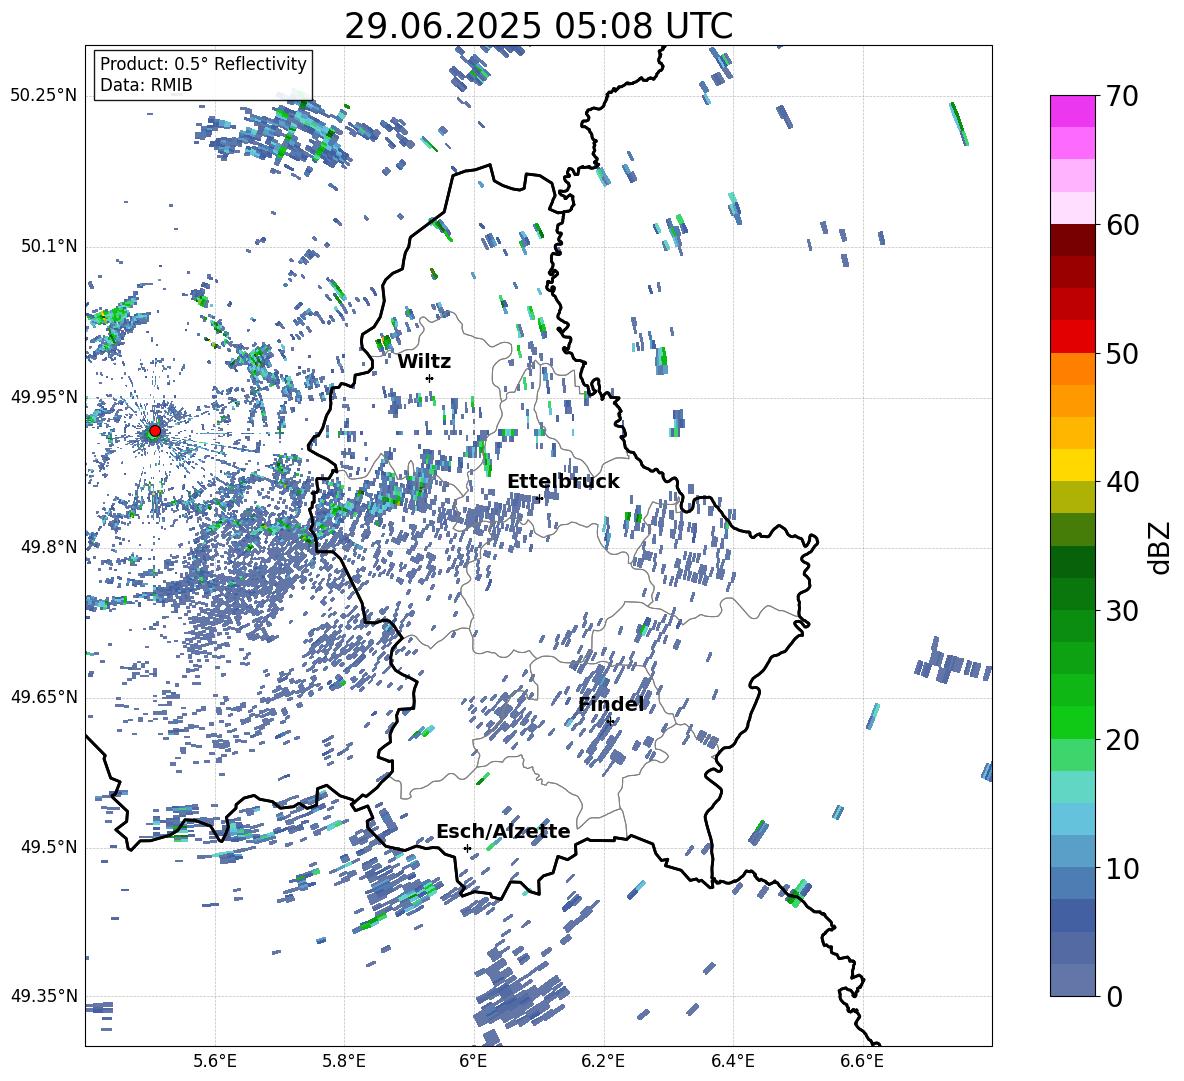Click the dBZ colorbar label
Viewport: 1184px width, 1081px height.
1159,547
